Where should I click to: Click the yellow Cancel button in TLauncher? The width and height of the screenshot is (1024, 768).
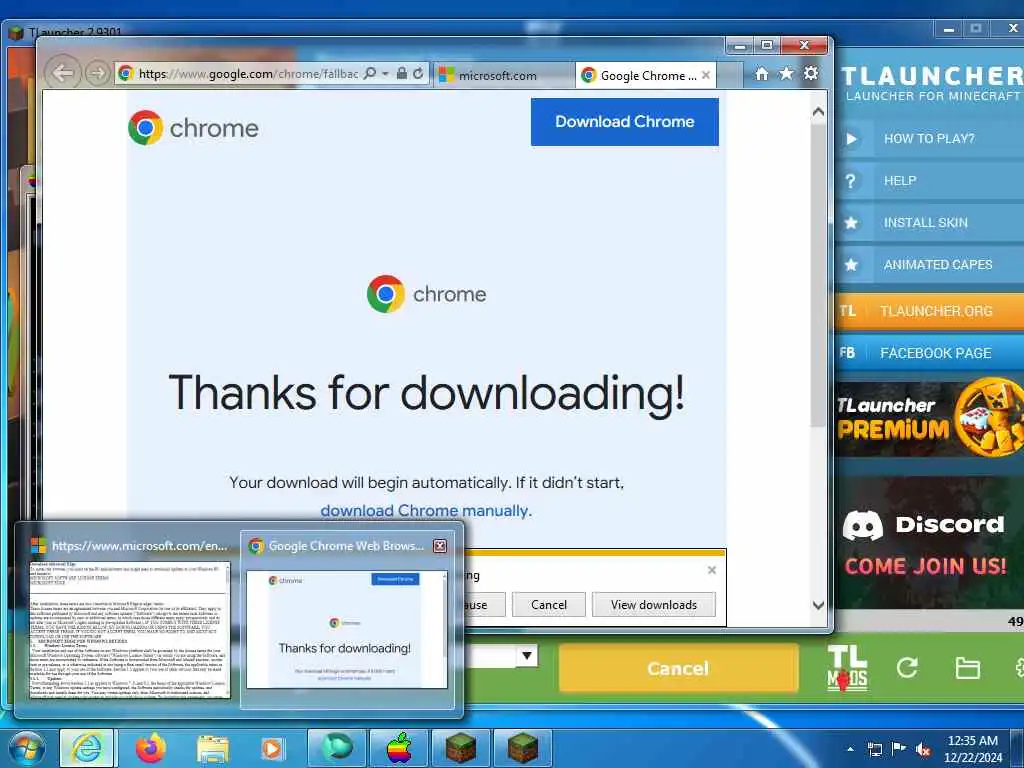pos(678,668)
